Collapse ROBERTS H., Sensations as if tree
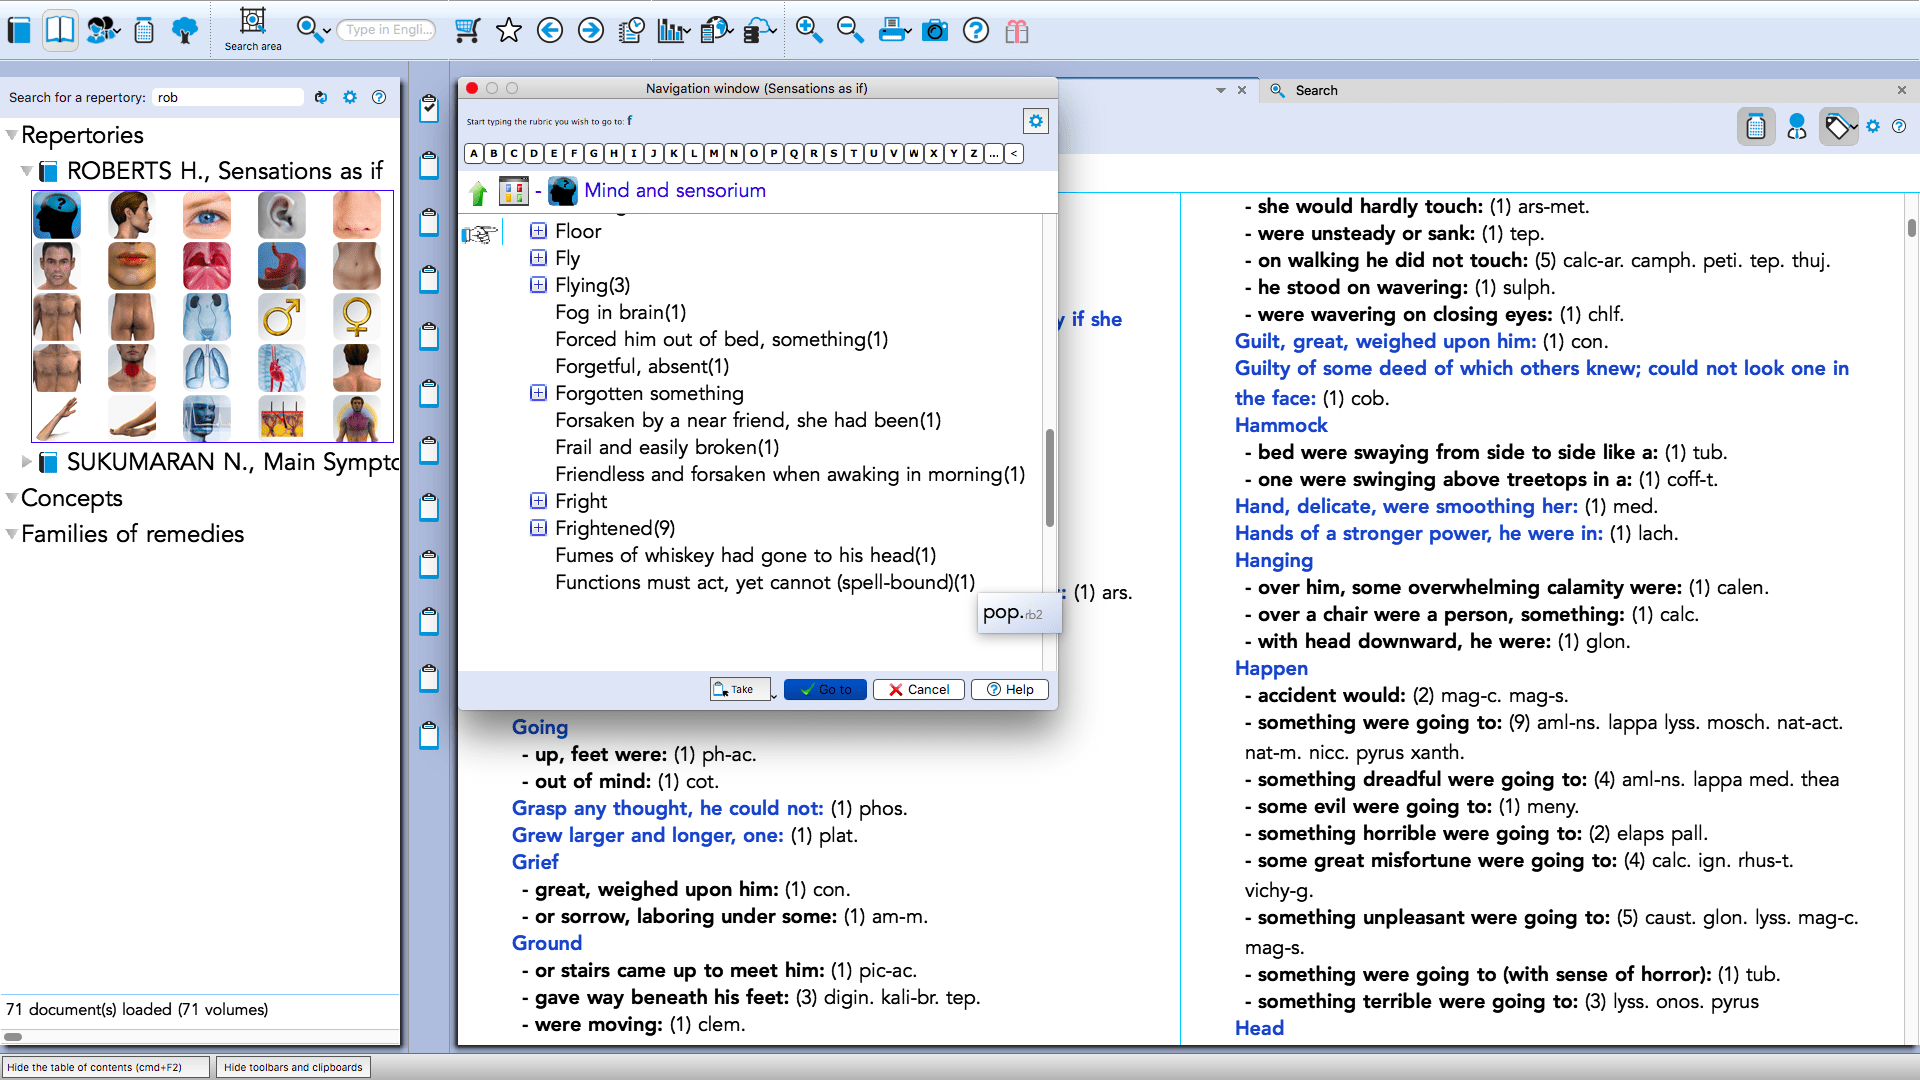 pyautogui.click(x=26, y=171)
